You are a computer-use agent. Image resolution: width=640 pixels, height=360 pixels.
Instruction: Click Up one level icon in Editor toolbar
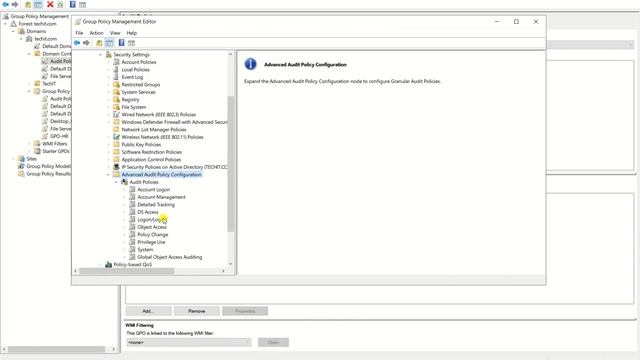(99, 43)
